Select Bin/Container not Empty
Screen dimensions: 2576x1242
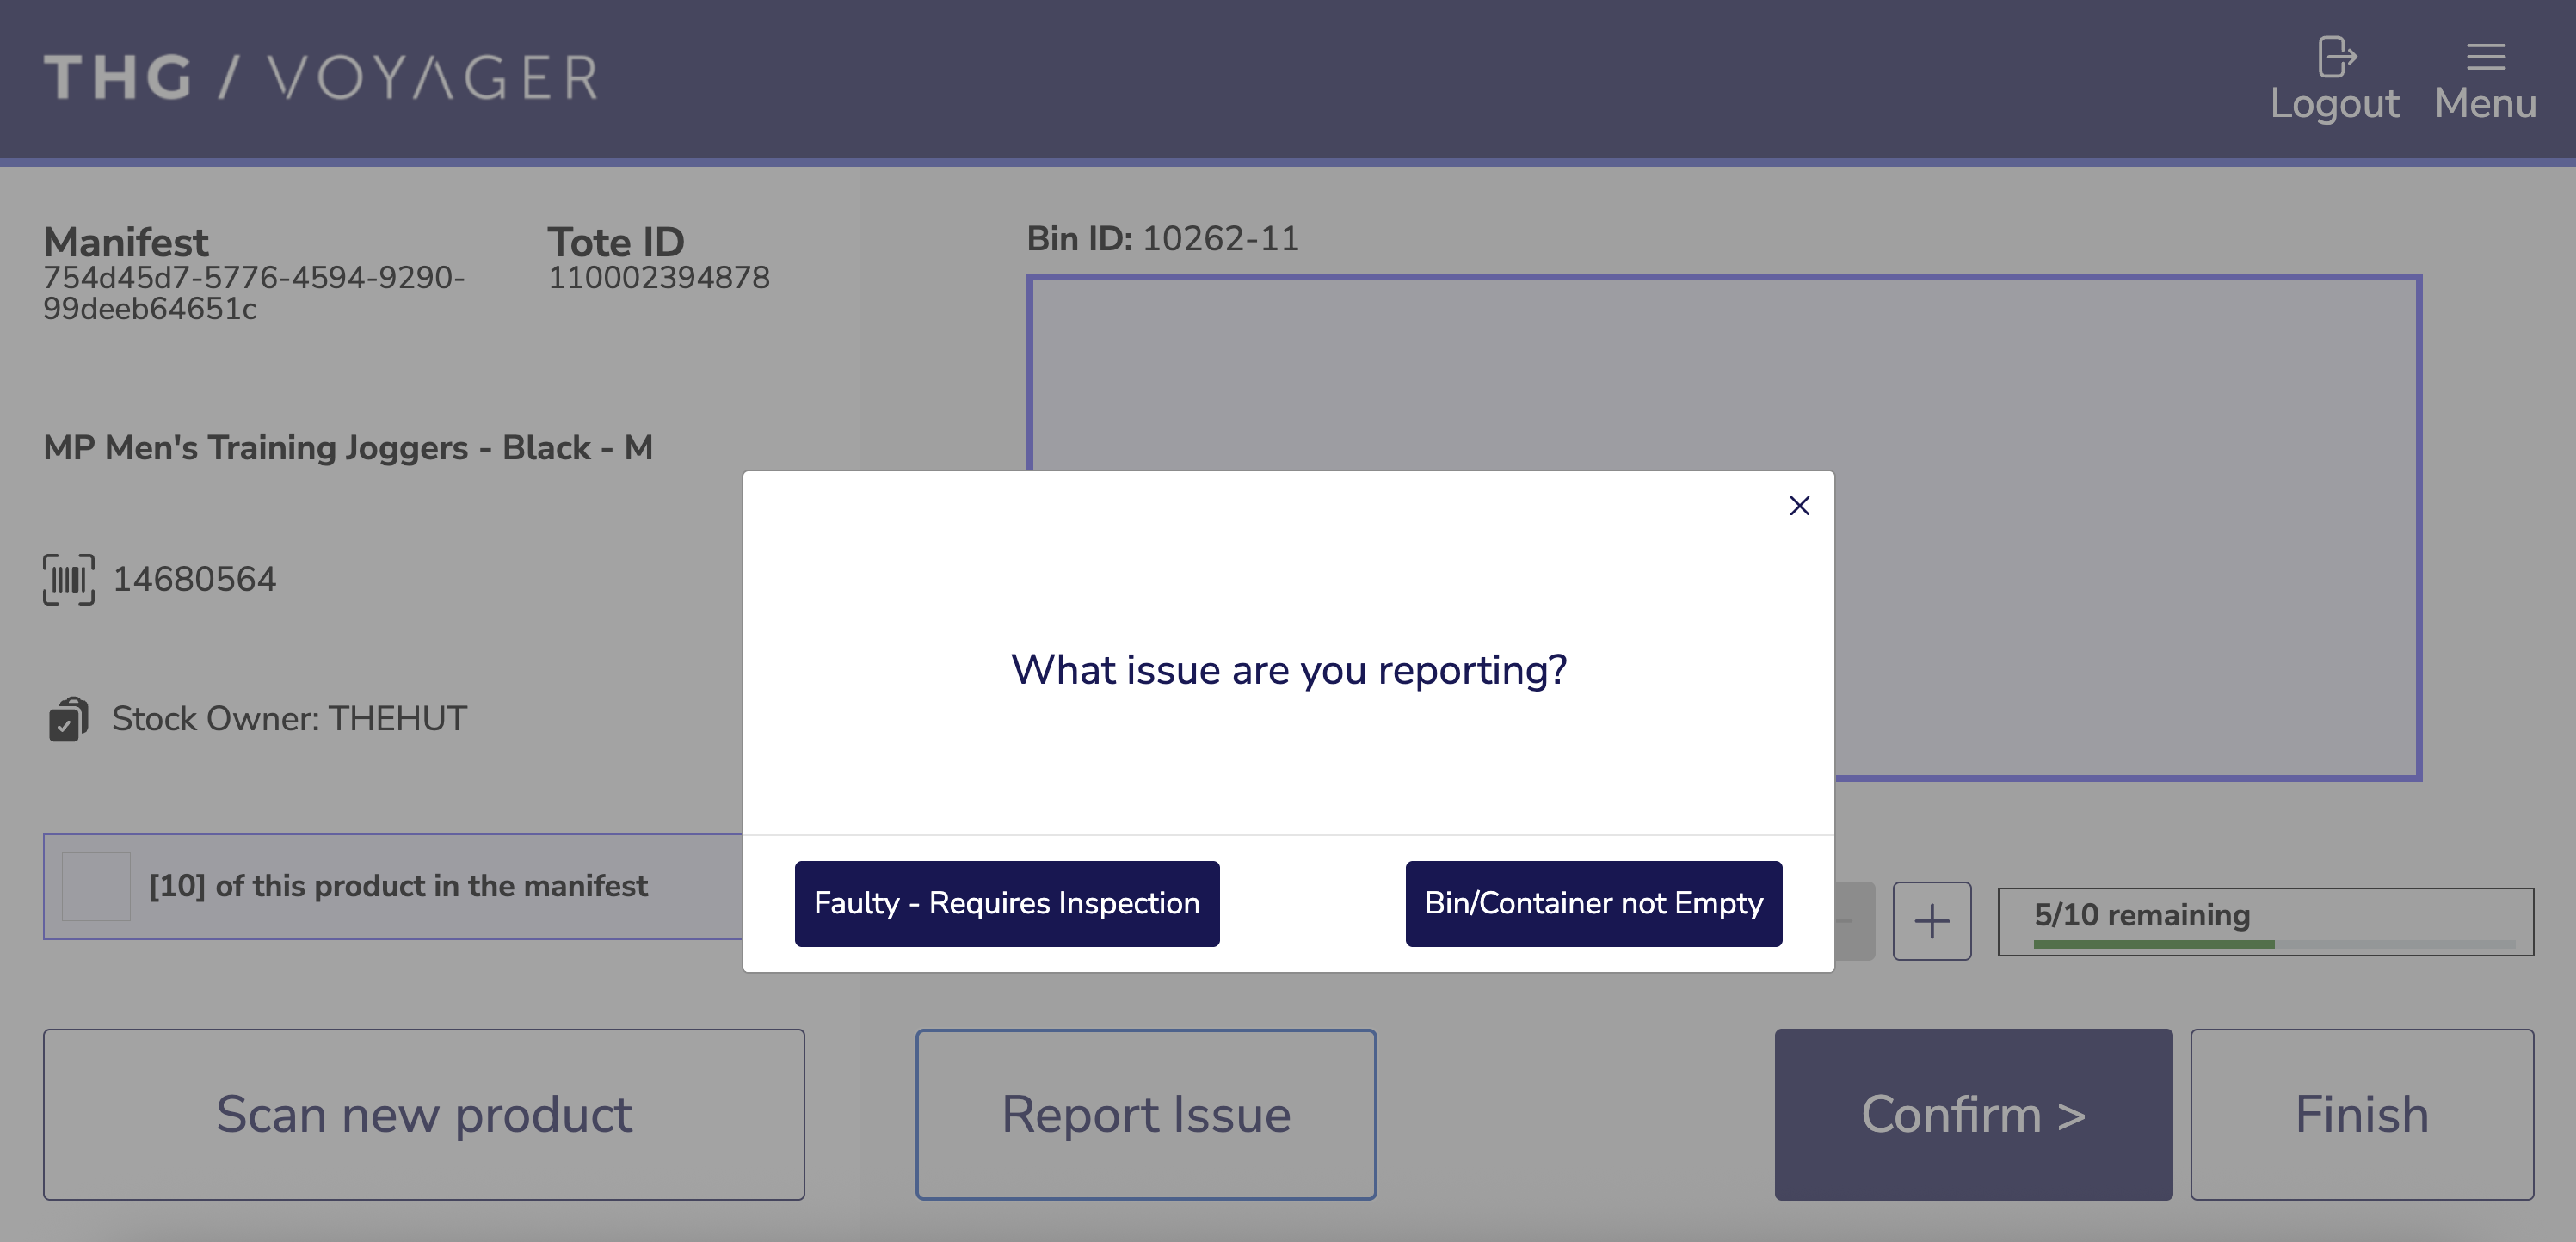1593,903
